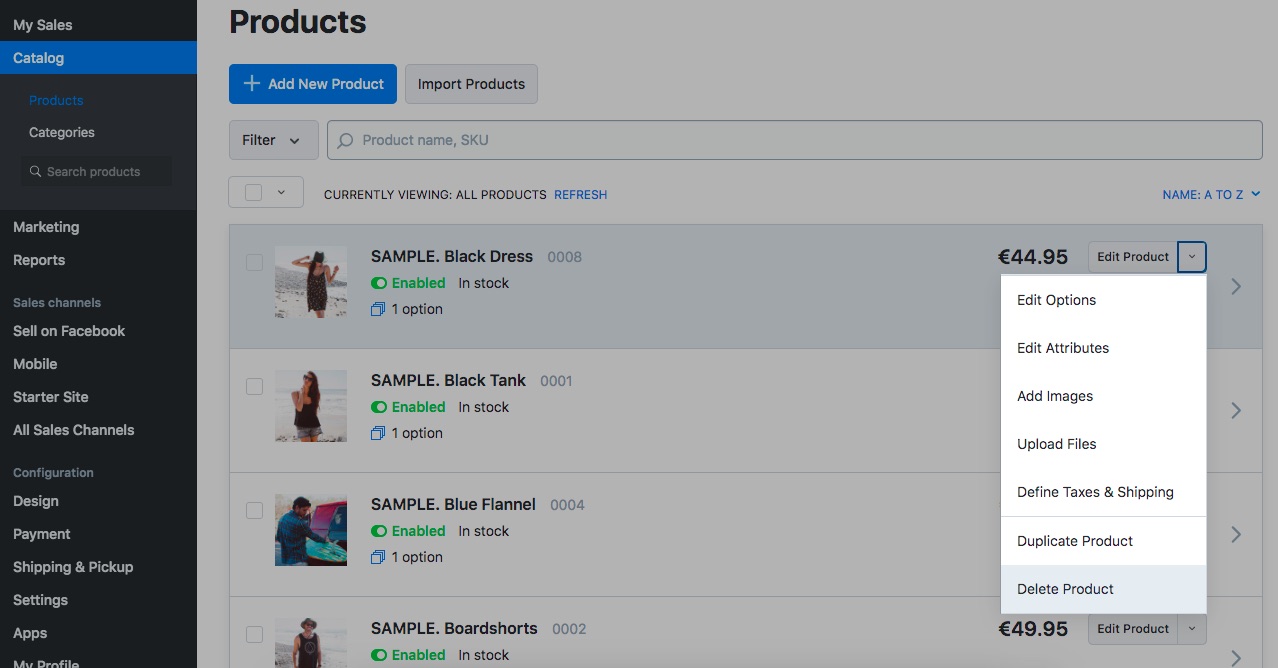The image size is (1278, 668).
Task: Open Black Tank details with right arrow
Action: (1236, 410)
